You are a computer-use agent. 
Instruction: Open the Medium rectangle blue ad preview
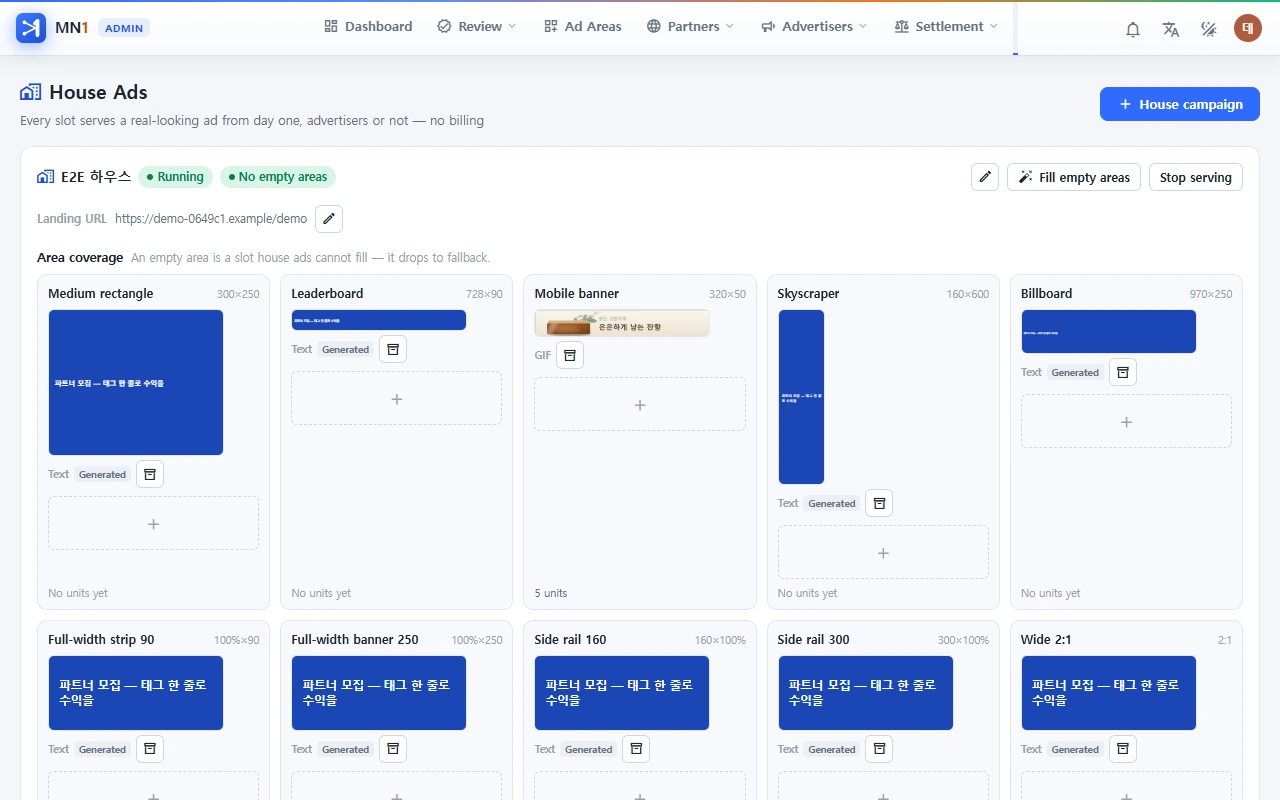pyautogui.click(x=136, y=382)
